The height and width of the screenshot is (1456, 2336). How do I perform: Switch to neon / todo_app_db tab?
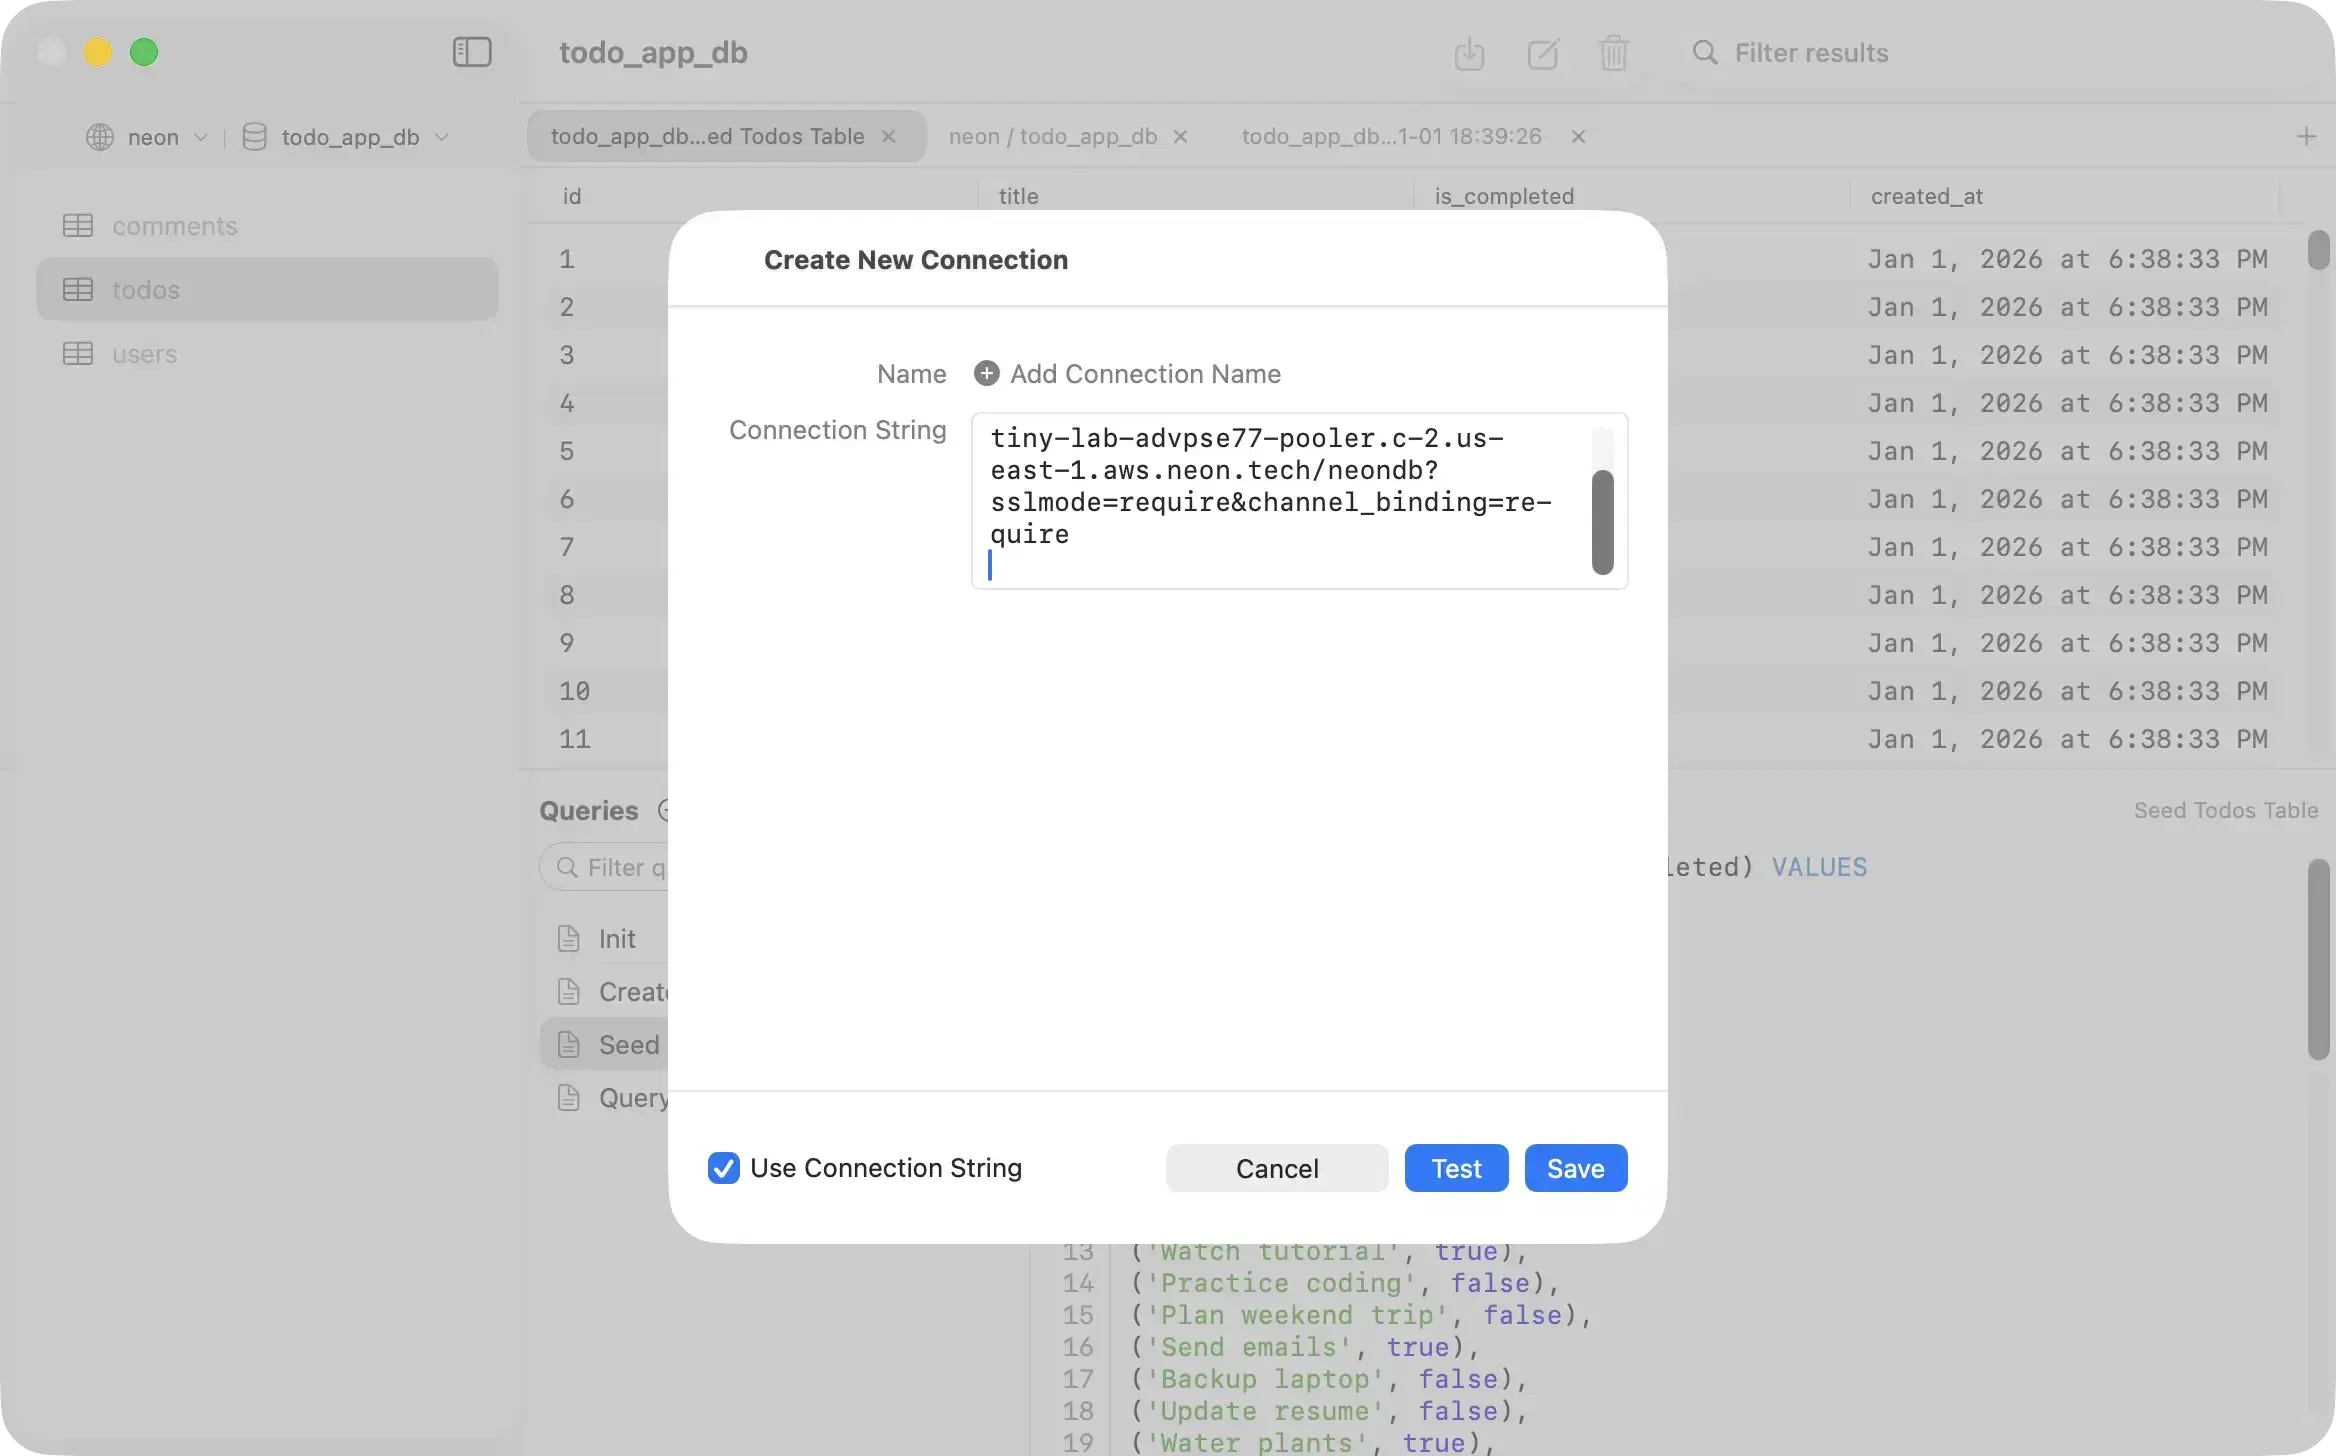pyautogui.click(x=1053, y=136)
